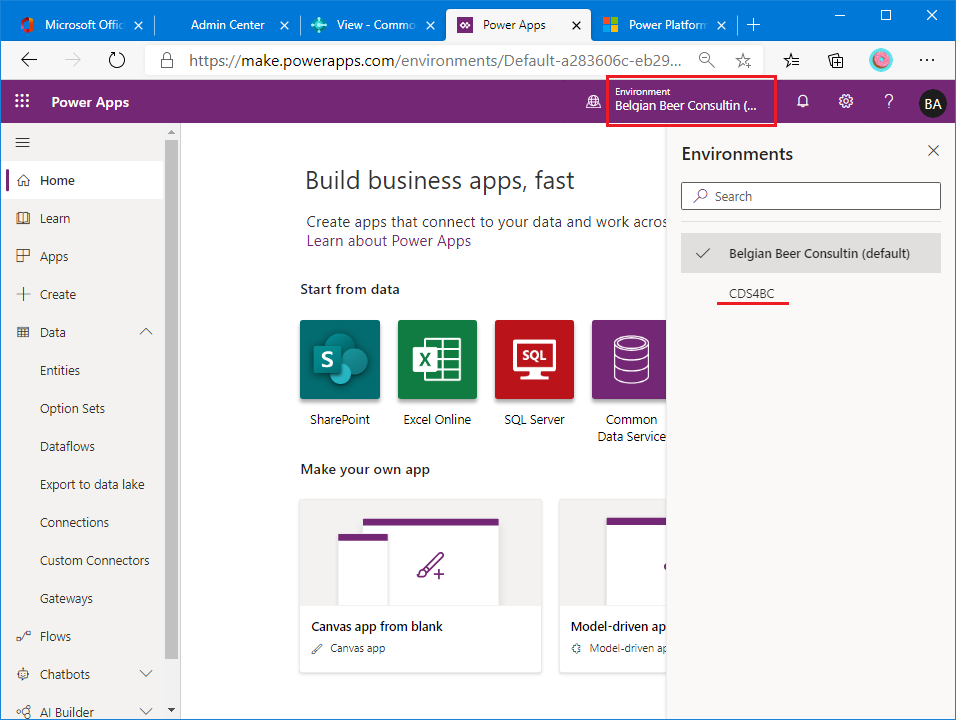Screen dimensions: 956x720
Task: Open Custom Connectors under Data
Action: [x=95, y=560]
